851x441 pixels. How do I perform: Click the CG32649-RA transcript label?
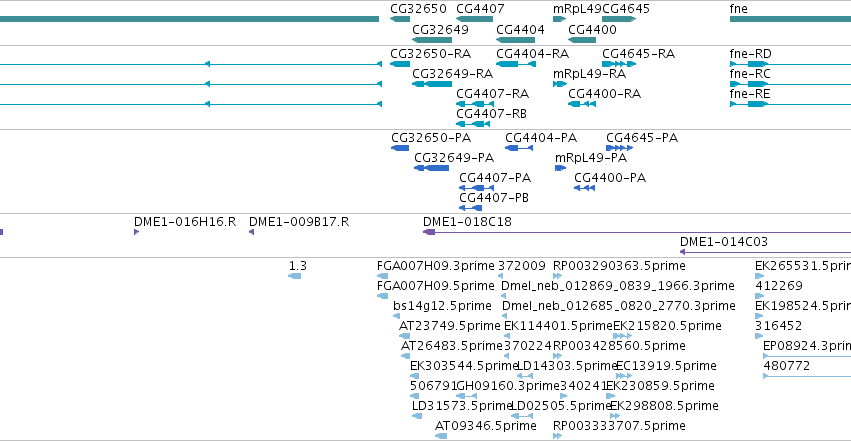(453, 74)
